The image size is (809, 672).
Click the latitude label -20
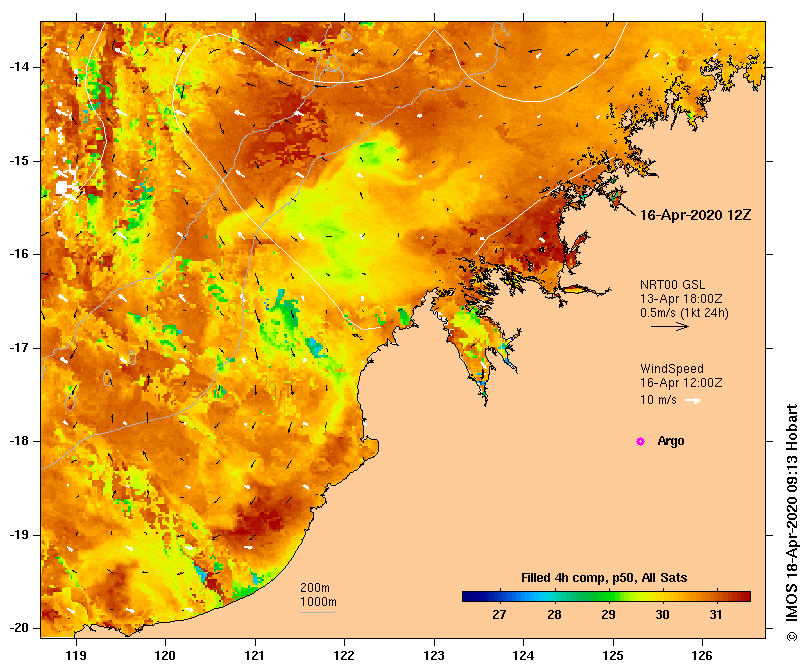click(20, 628)
